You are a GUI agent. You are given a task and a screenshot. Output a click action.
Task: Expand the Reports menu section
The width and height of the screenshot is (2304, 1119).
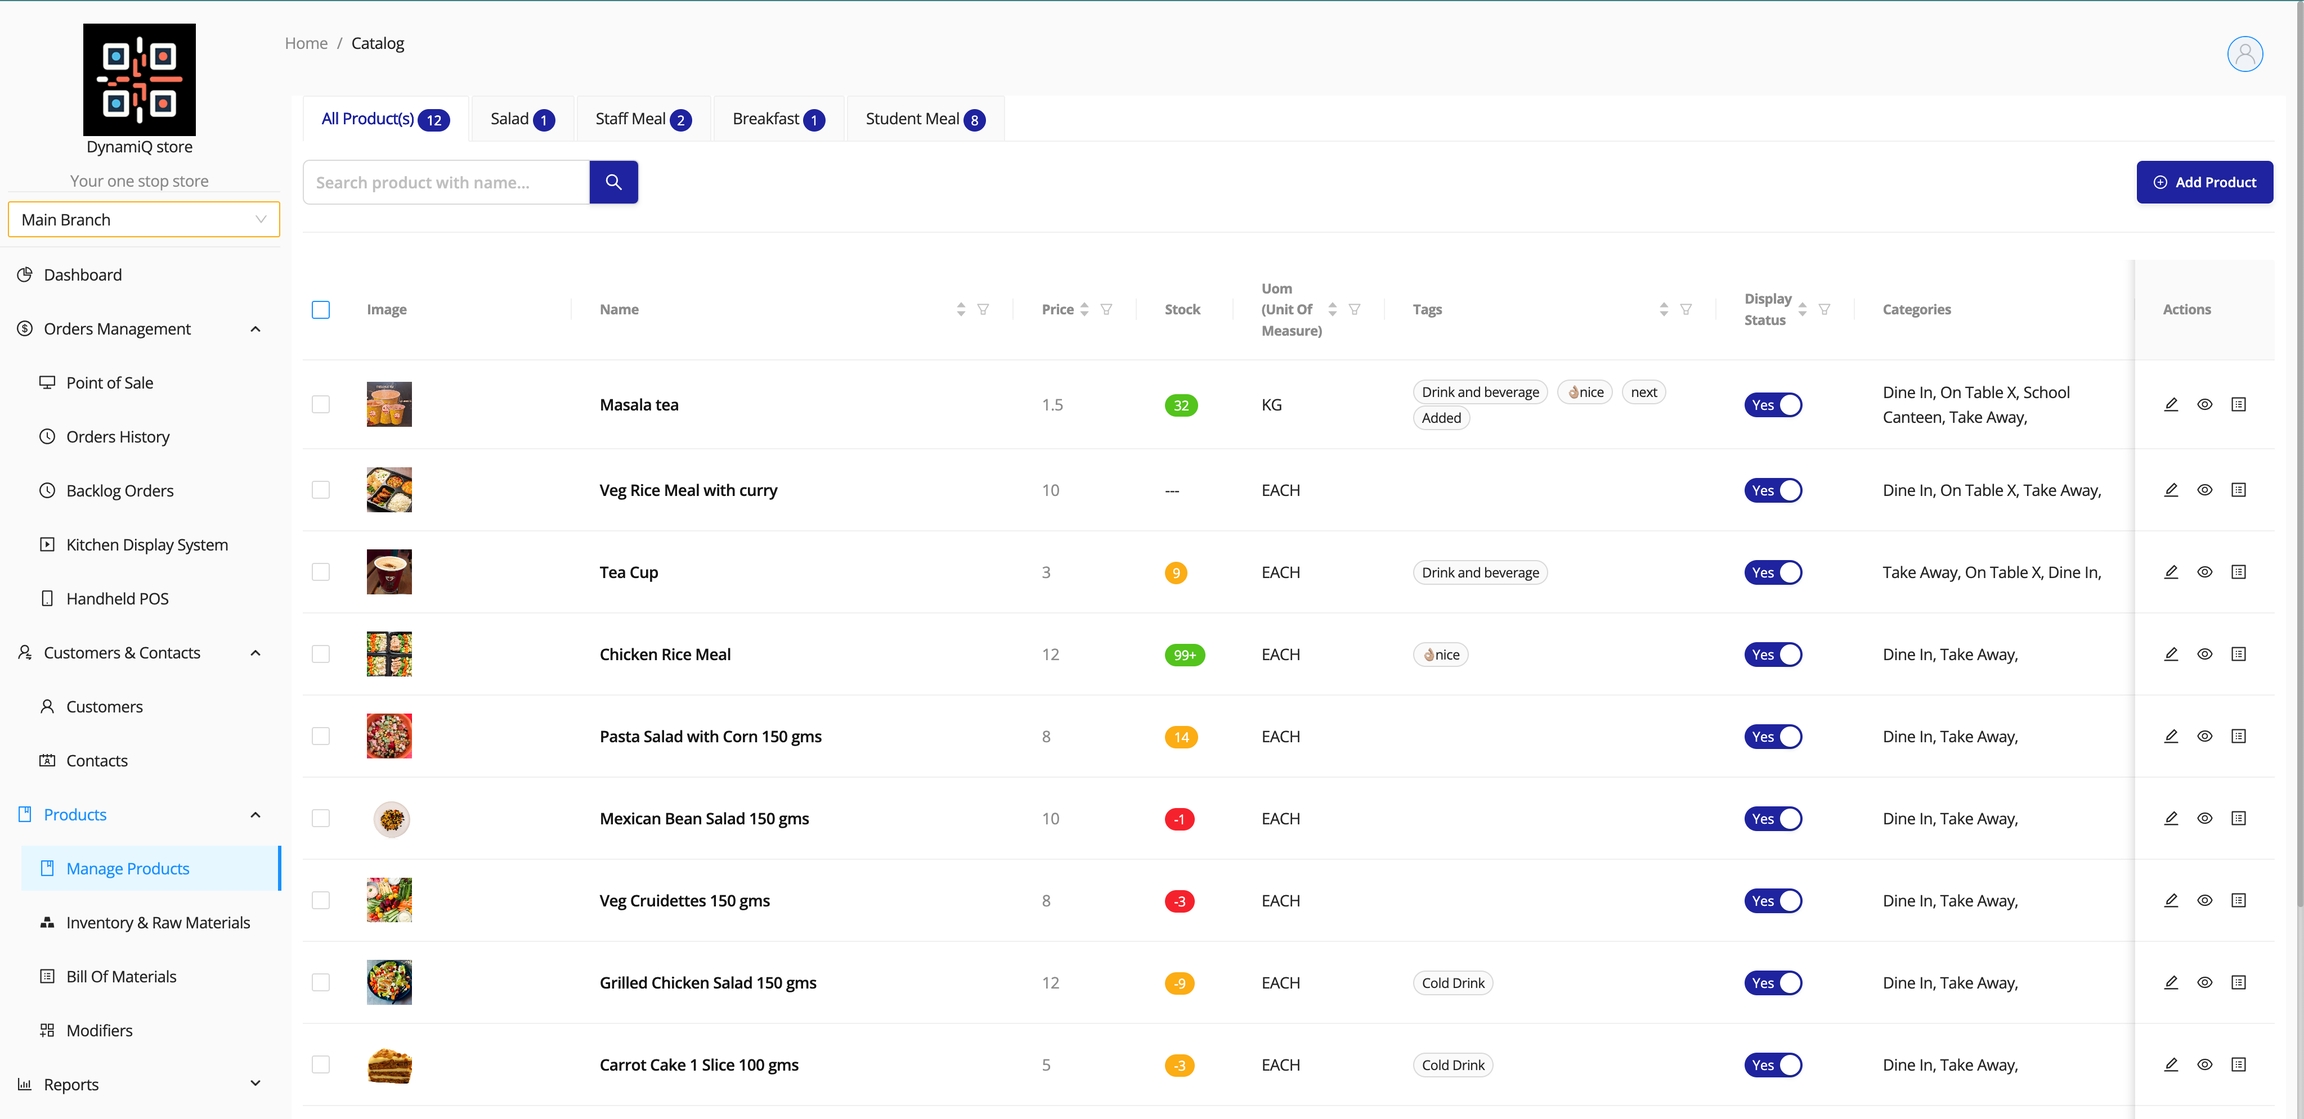click(255, 1084)
